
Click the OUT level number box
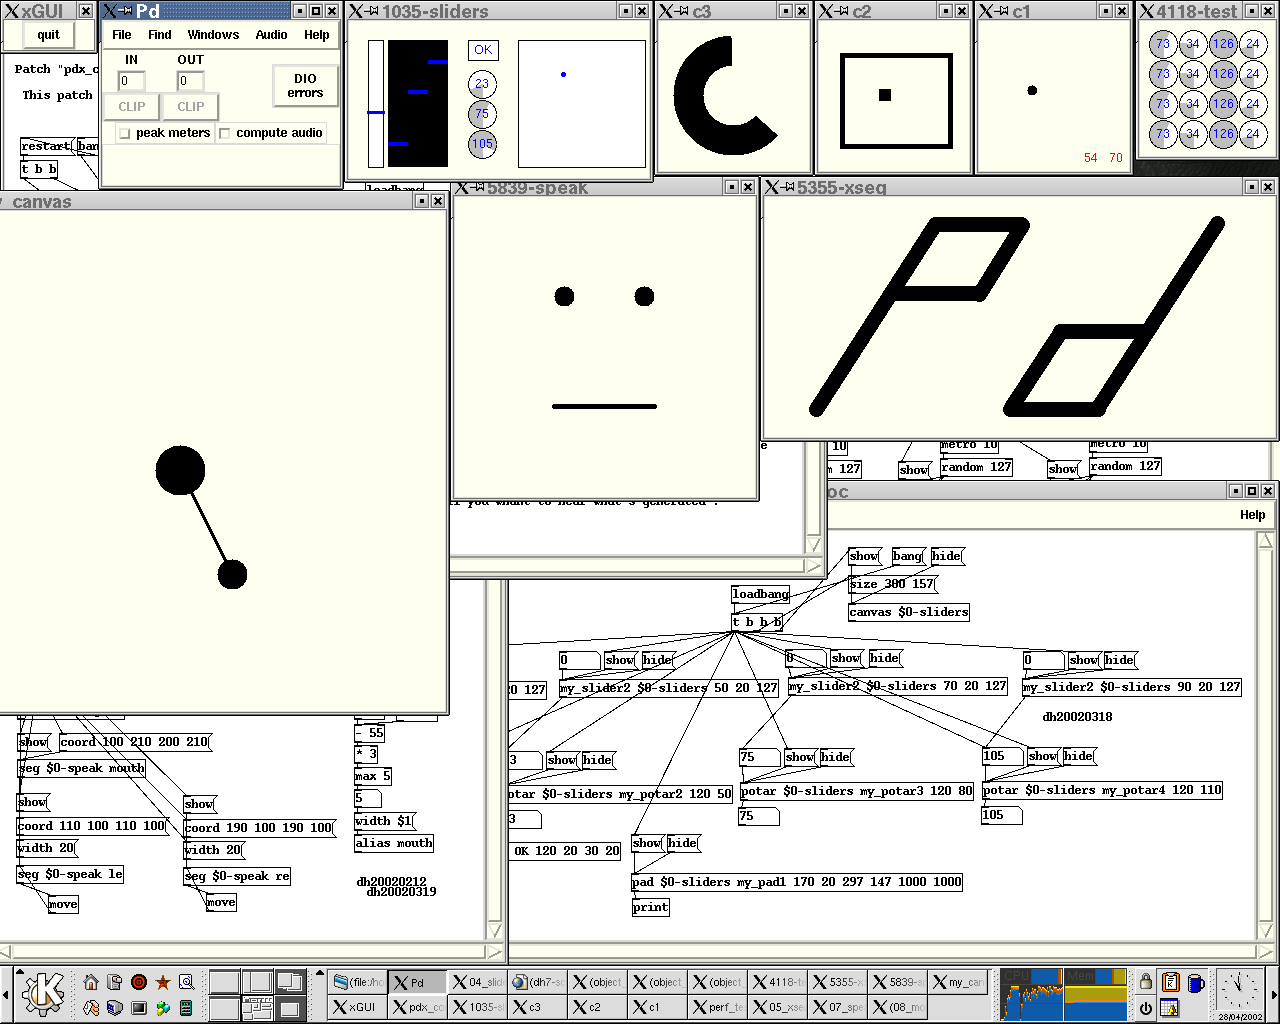click(190, 81)
